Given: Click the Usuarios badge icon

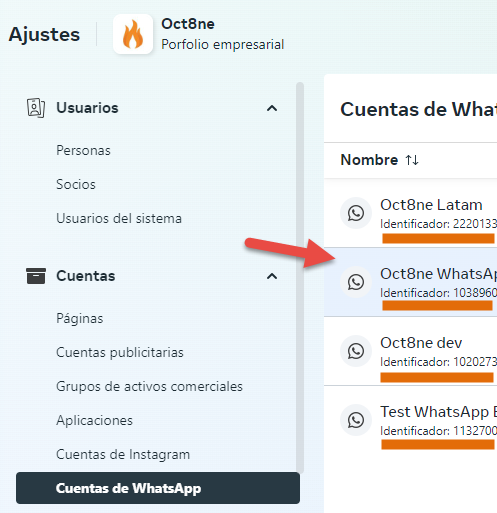Looking at the screenshot, I should point(36,108).
